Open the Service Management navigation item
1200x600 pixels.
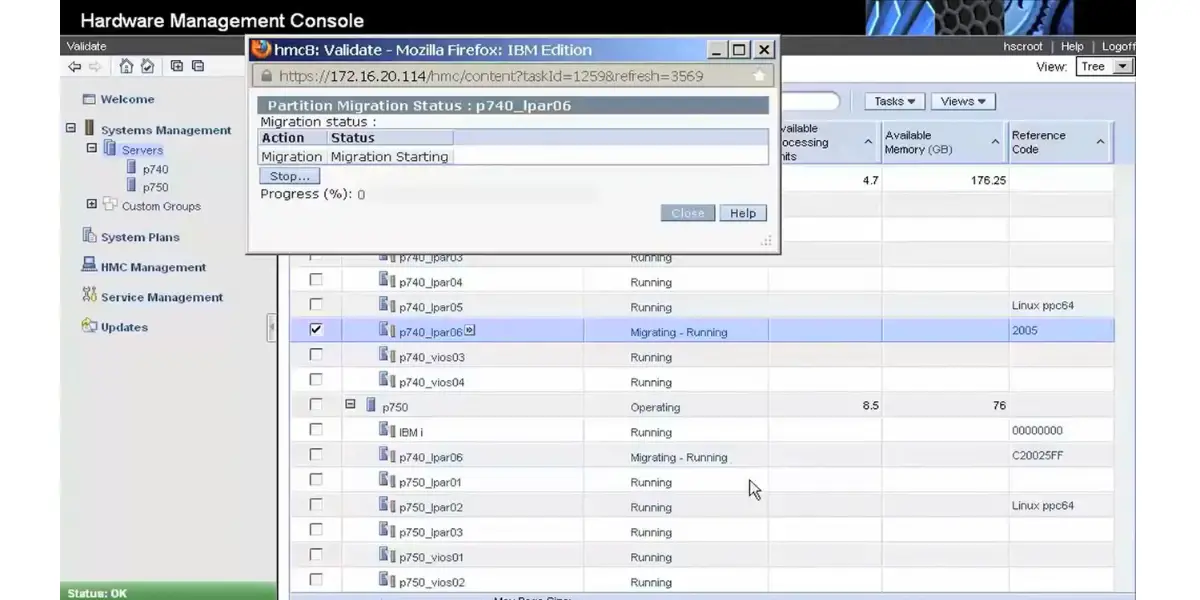coord(162,297)
